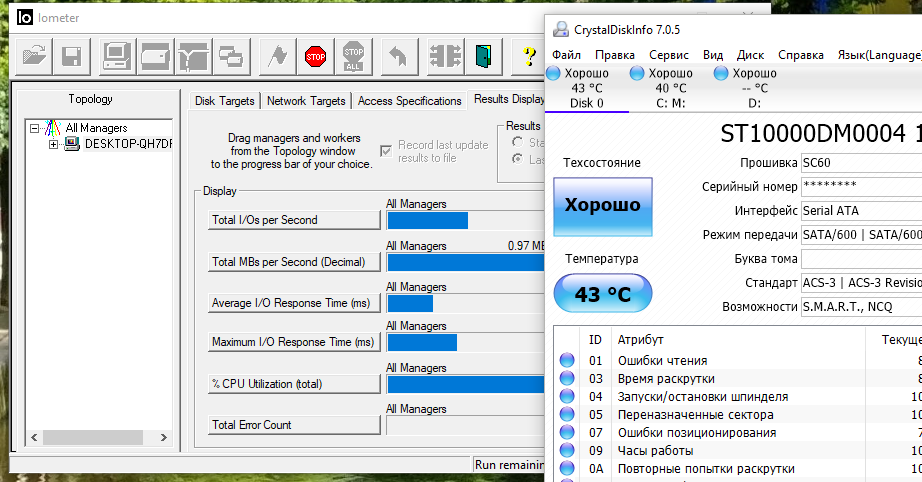Add new network worker toolbar icon
Viewport: 922px width, 482px height.
coord(193,57)
